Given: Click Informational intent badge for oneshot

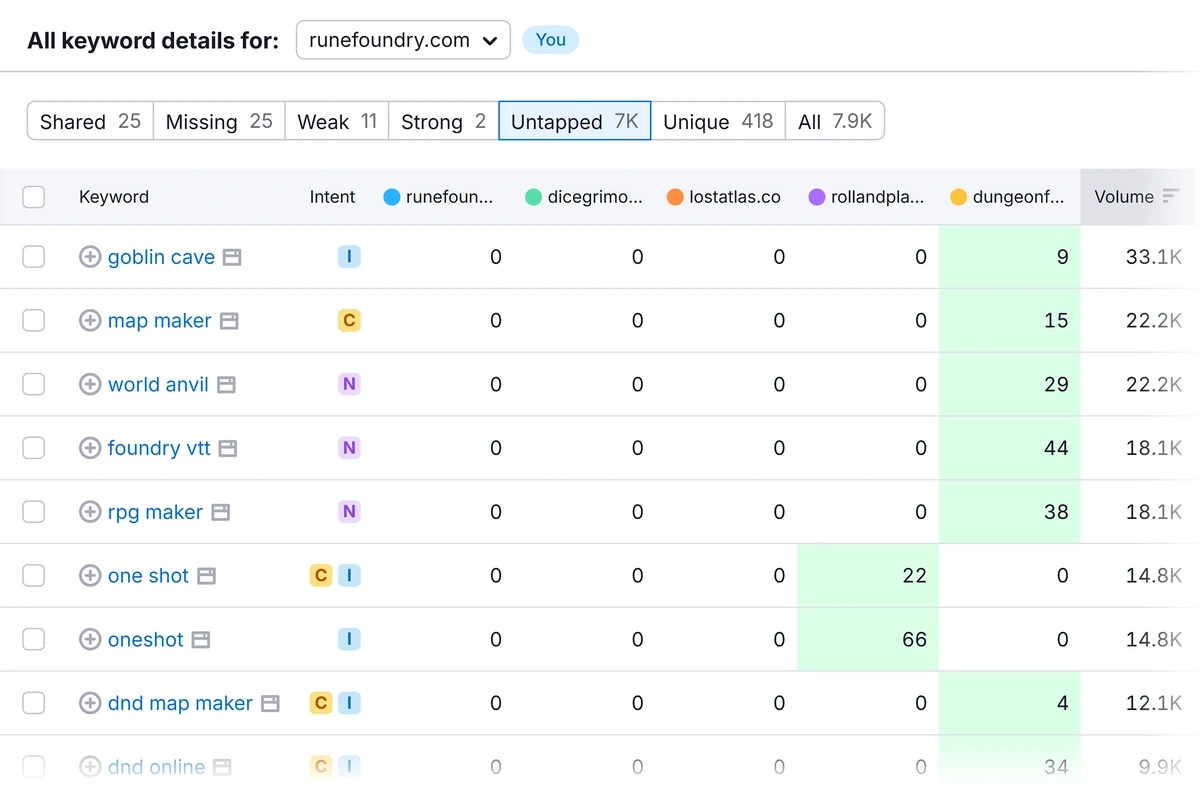Looking at the screenshot, I should point(349,639).
